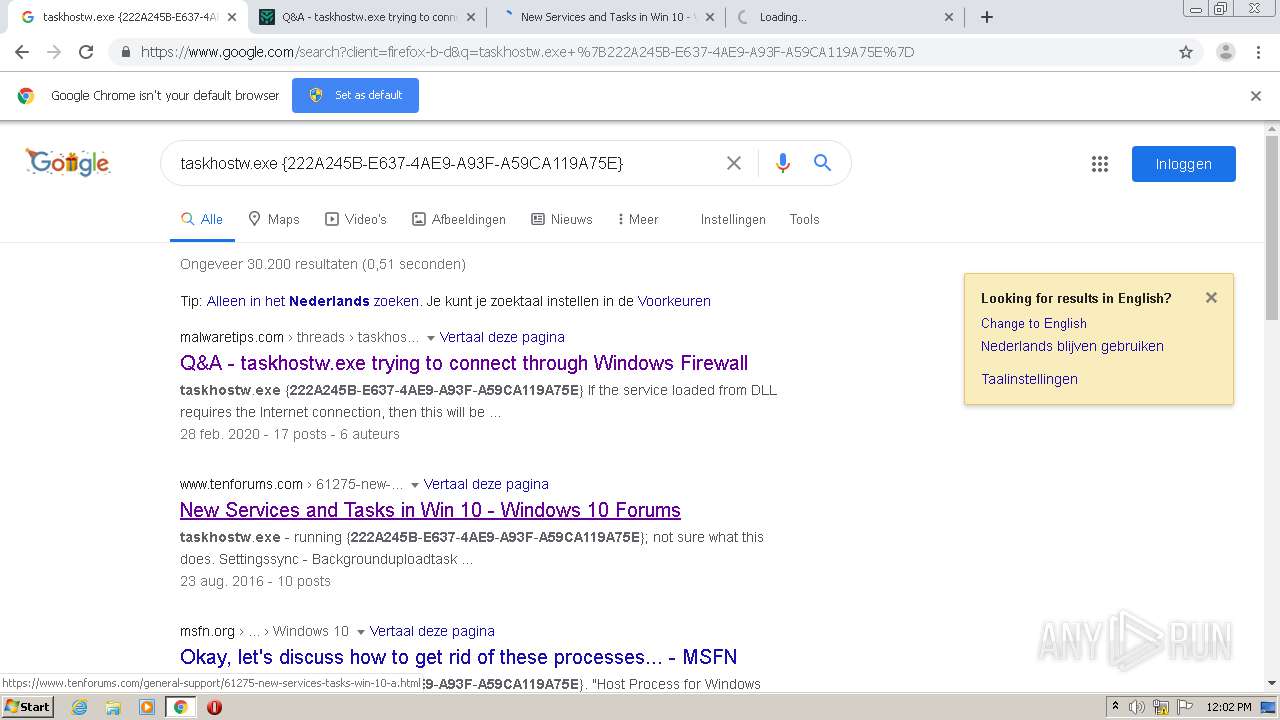This screenshot has width=1280, height=720.
Task: Open the volume control in system tray
Action: click(x=1137, y=707)
